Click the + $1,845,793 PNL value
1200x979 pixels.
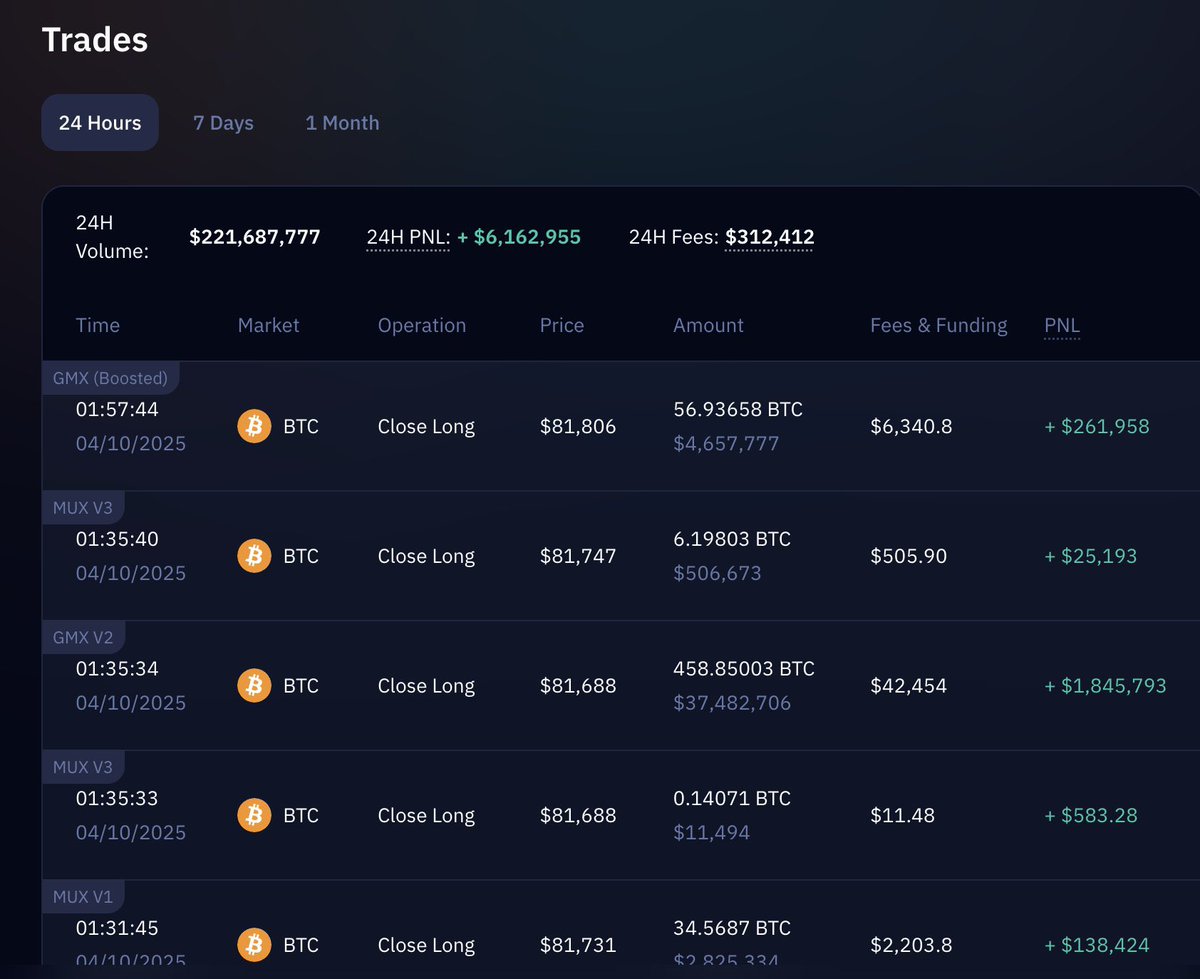(1105, 686)
